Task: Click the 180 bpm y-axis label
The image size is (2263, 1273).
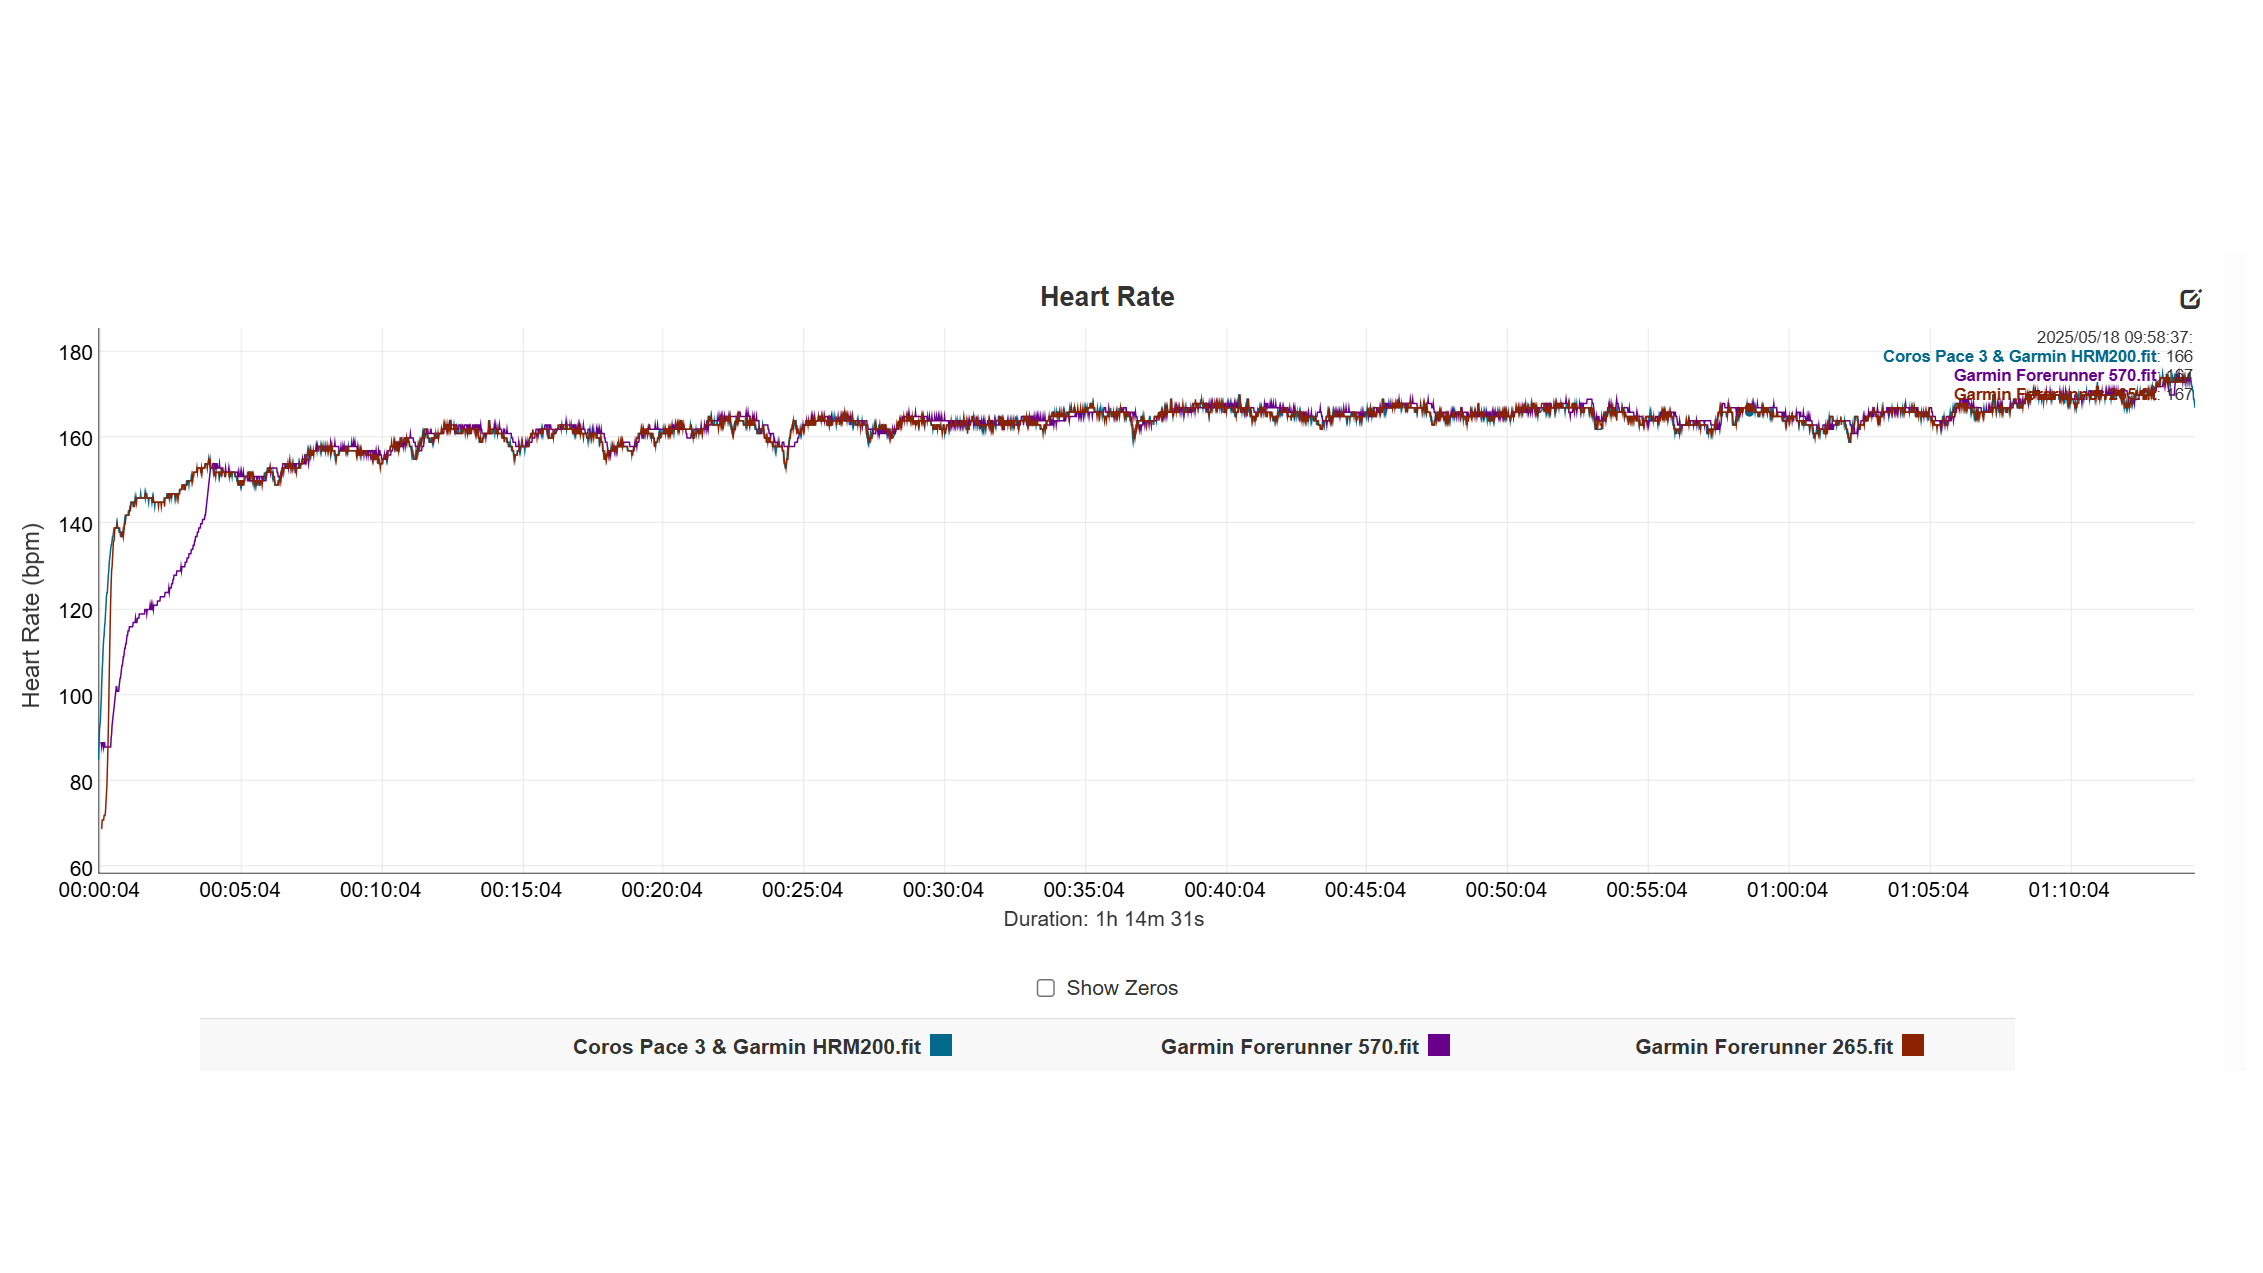Action: (76, 353)
